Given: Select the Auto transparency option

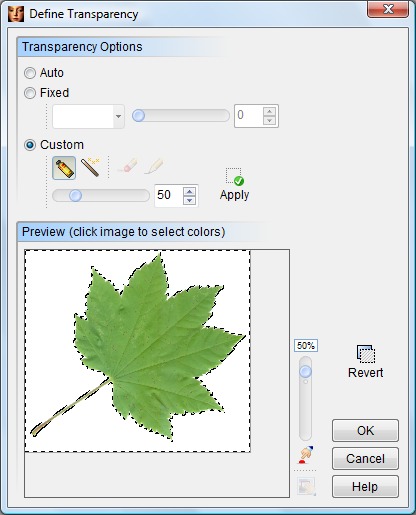Looking at the screenshot, I should 30,73.
